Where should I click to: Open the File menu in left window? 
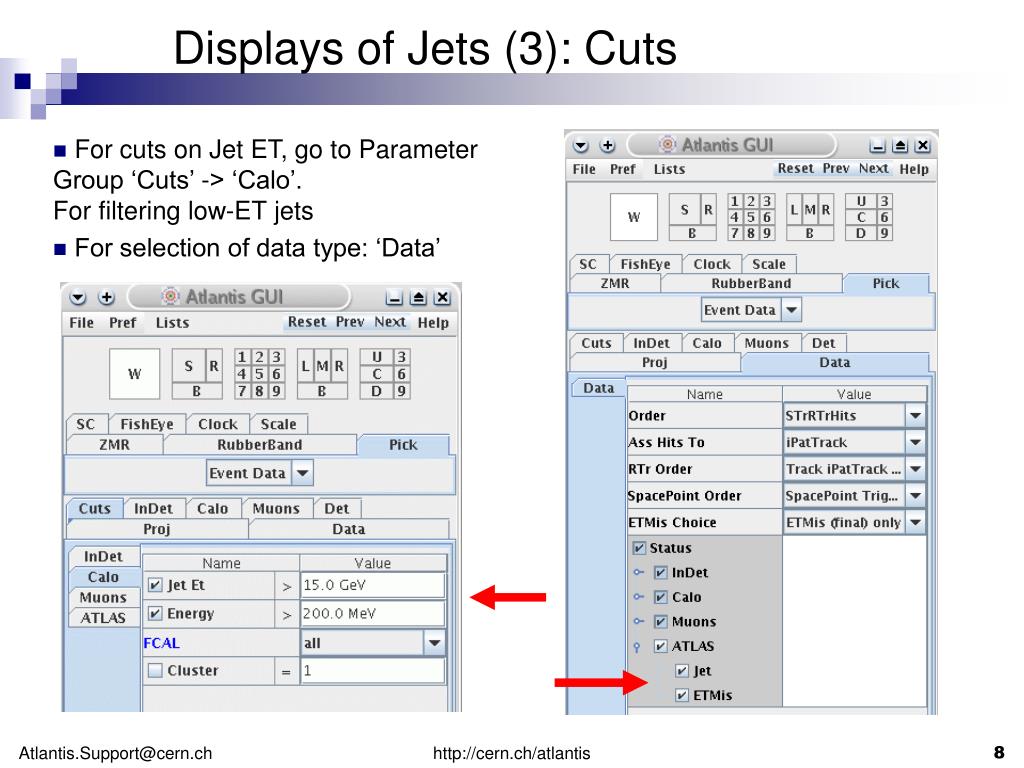82,323
